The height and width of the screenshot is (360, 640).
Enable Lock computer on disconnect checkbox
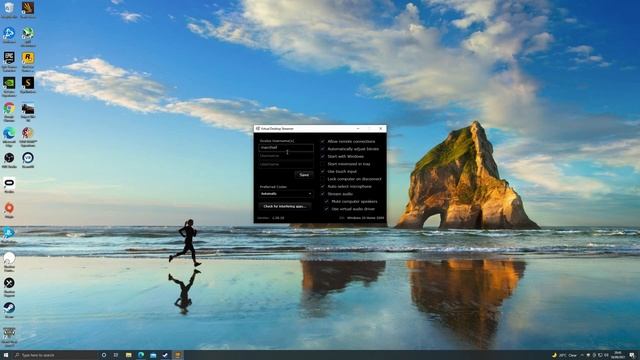point(322,179)
